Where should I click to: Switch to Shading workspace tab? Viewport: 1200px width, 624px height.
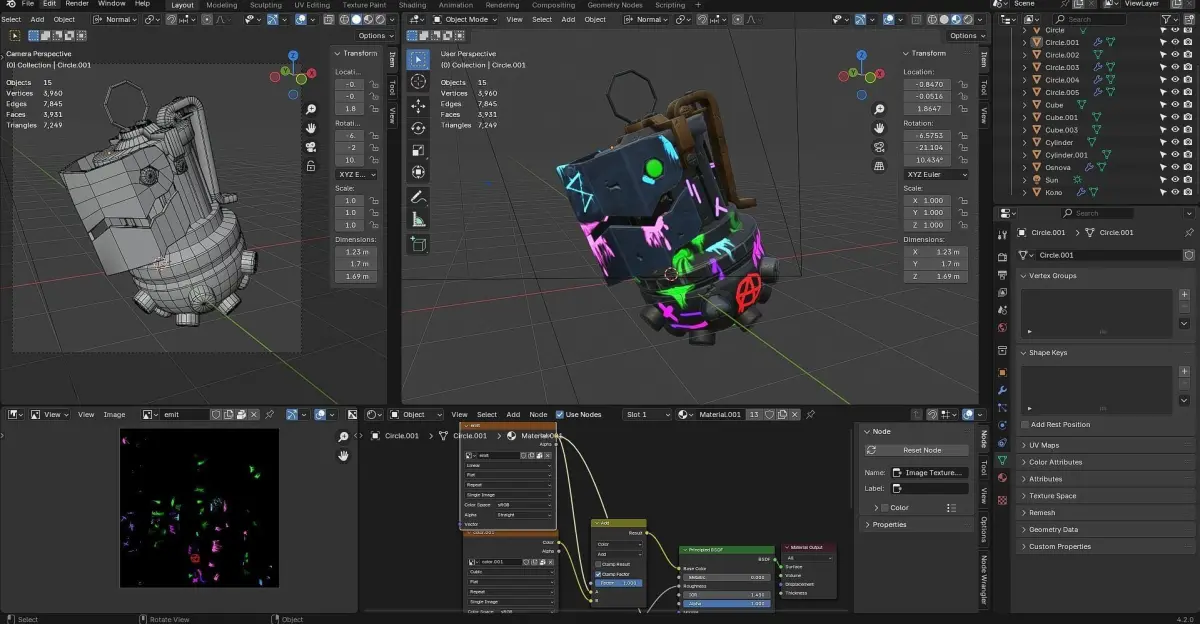pos(412,5)
